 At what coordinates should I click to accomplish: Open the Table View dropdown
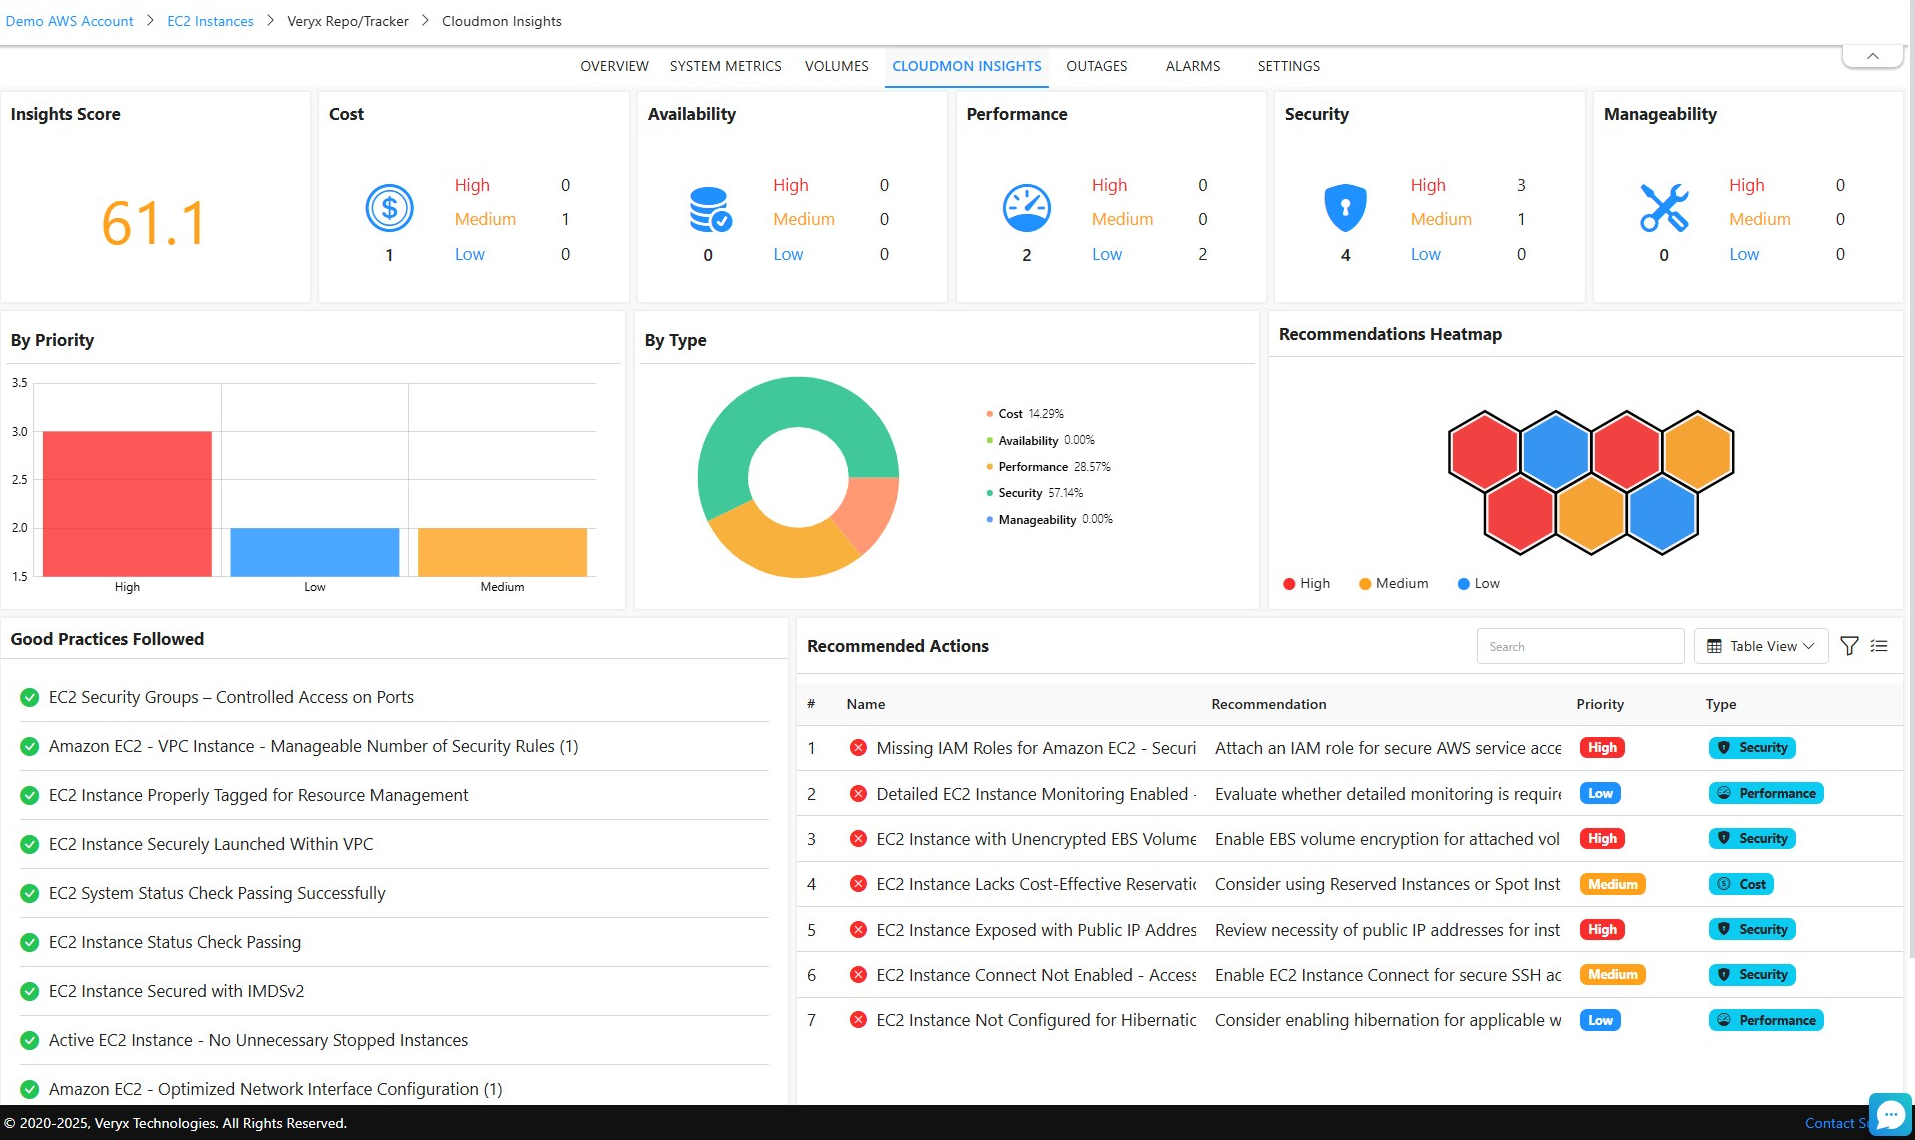click(x=1760, y=646)
